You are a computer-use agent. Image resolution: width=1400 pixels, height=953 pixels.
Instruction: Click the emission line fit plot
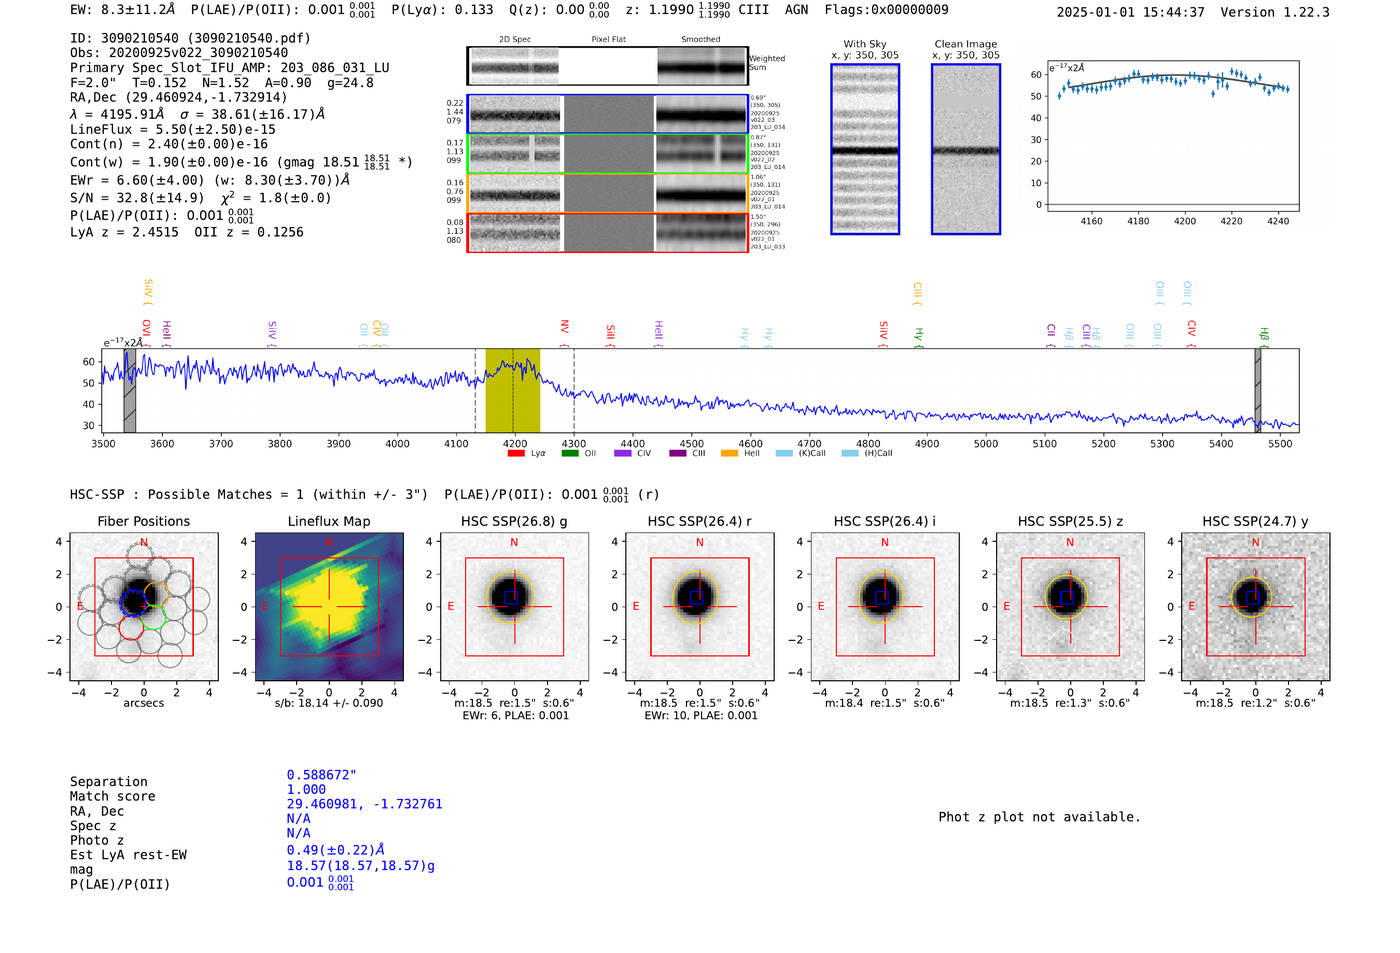pyautogui.click(x=1173, y=136)
